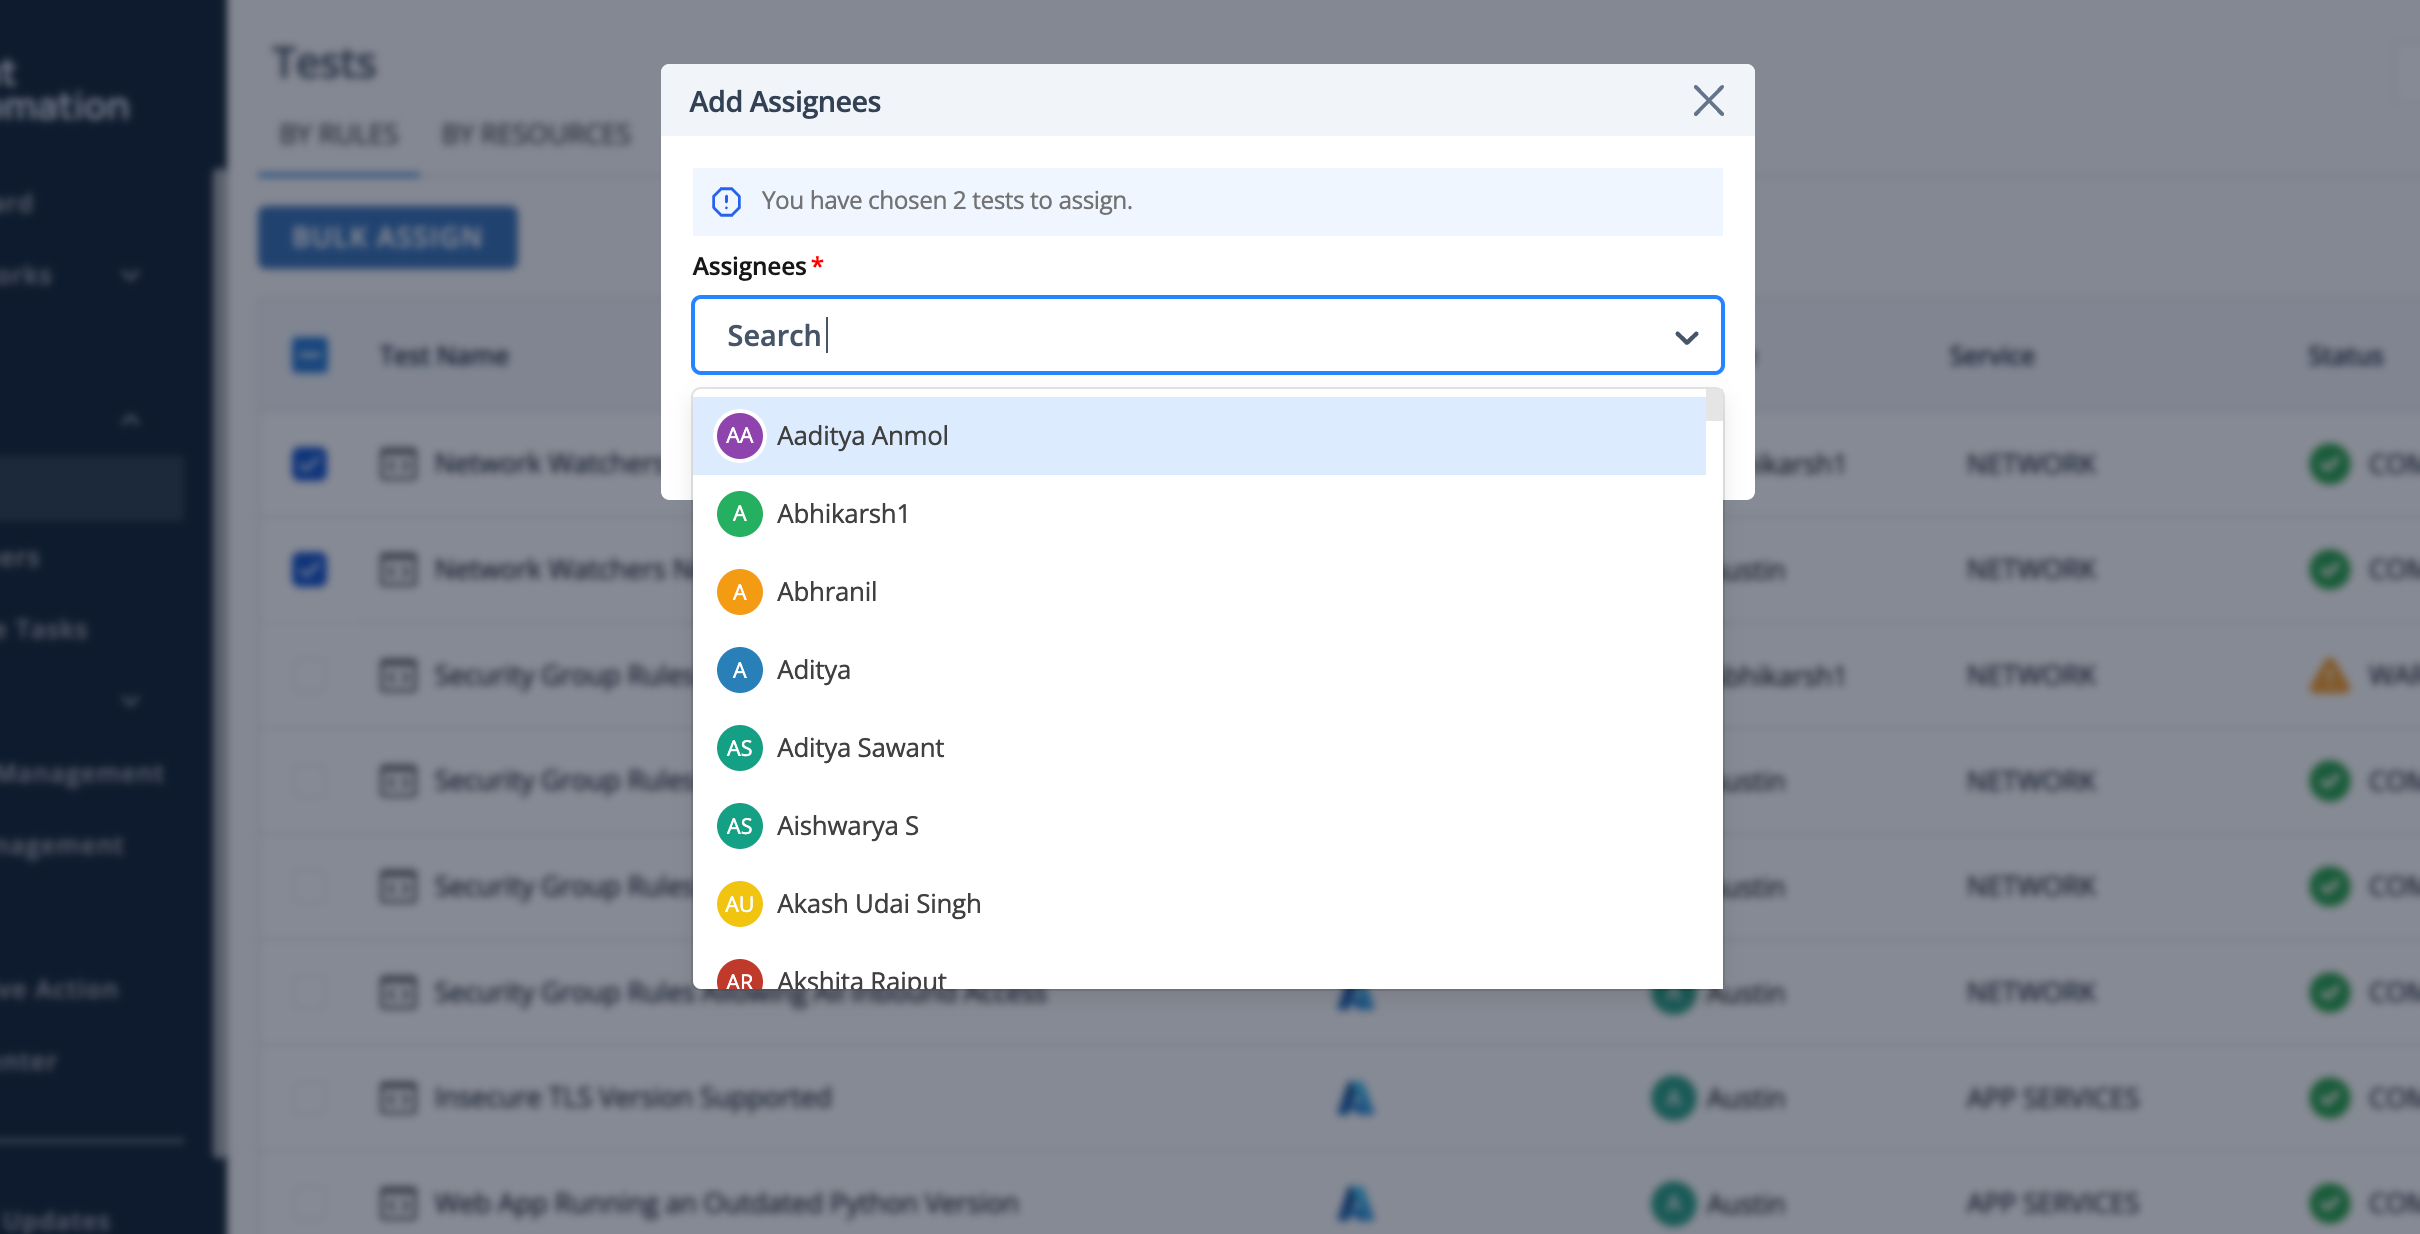Click Akash Udai Singh's yellow AU avatar
The width and height of the screenshot is (2420, 1234).
[740, 904]
